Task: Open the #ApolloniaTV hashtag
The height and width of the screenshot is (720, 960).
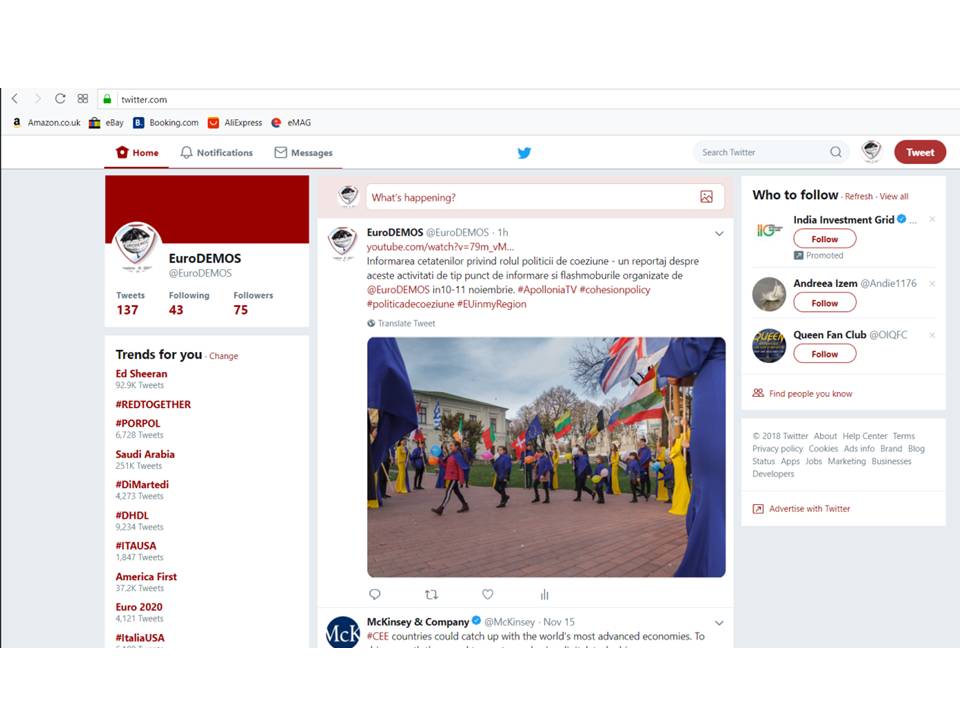Action: tap(547, 290)
